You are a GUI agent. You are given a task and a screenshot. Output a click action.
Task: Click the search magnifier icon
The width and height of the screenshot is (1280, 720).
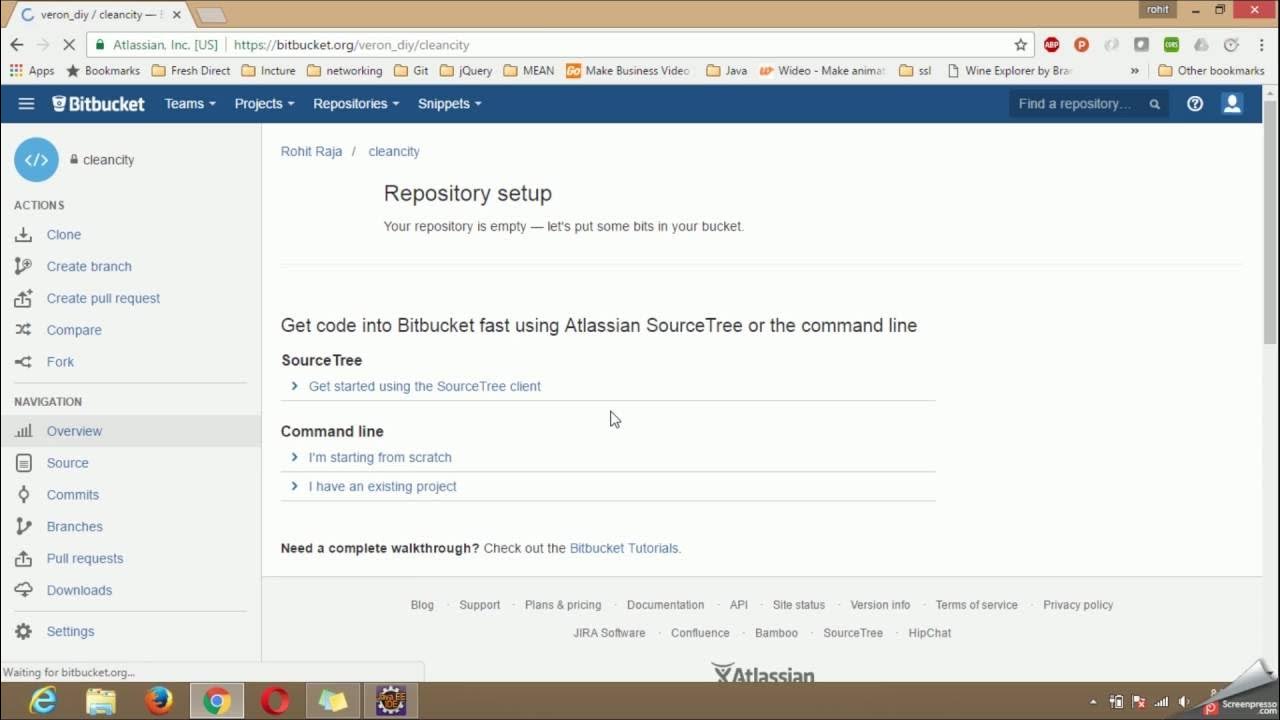pyautogui.click(x=1154, y=104)
